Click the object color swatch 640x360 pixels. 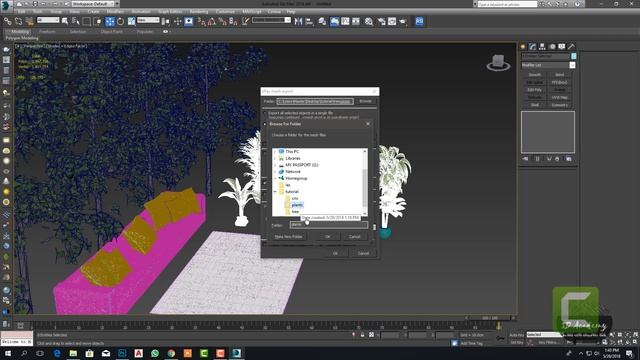(573, 56)
